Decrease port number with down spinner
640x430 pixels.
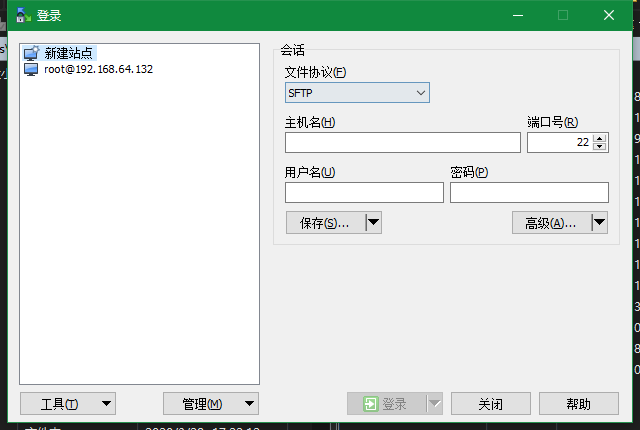tap(600, 147)
